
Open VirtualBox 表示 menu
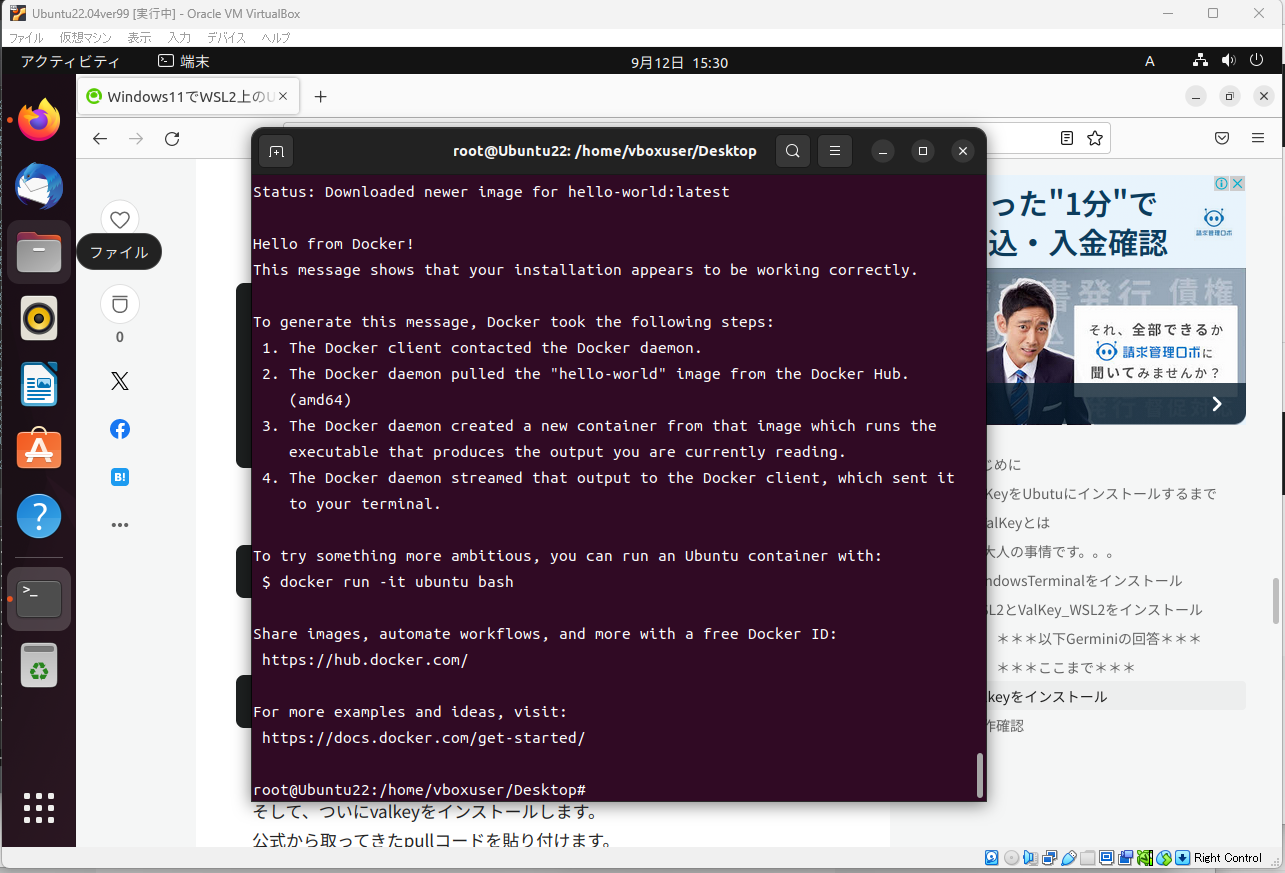pos(139,38)
